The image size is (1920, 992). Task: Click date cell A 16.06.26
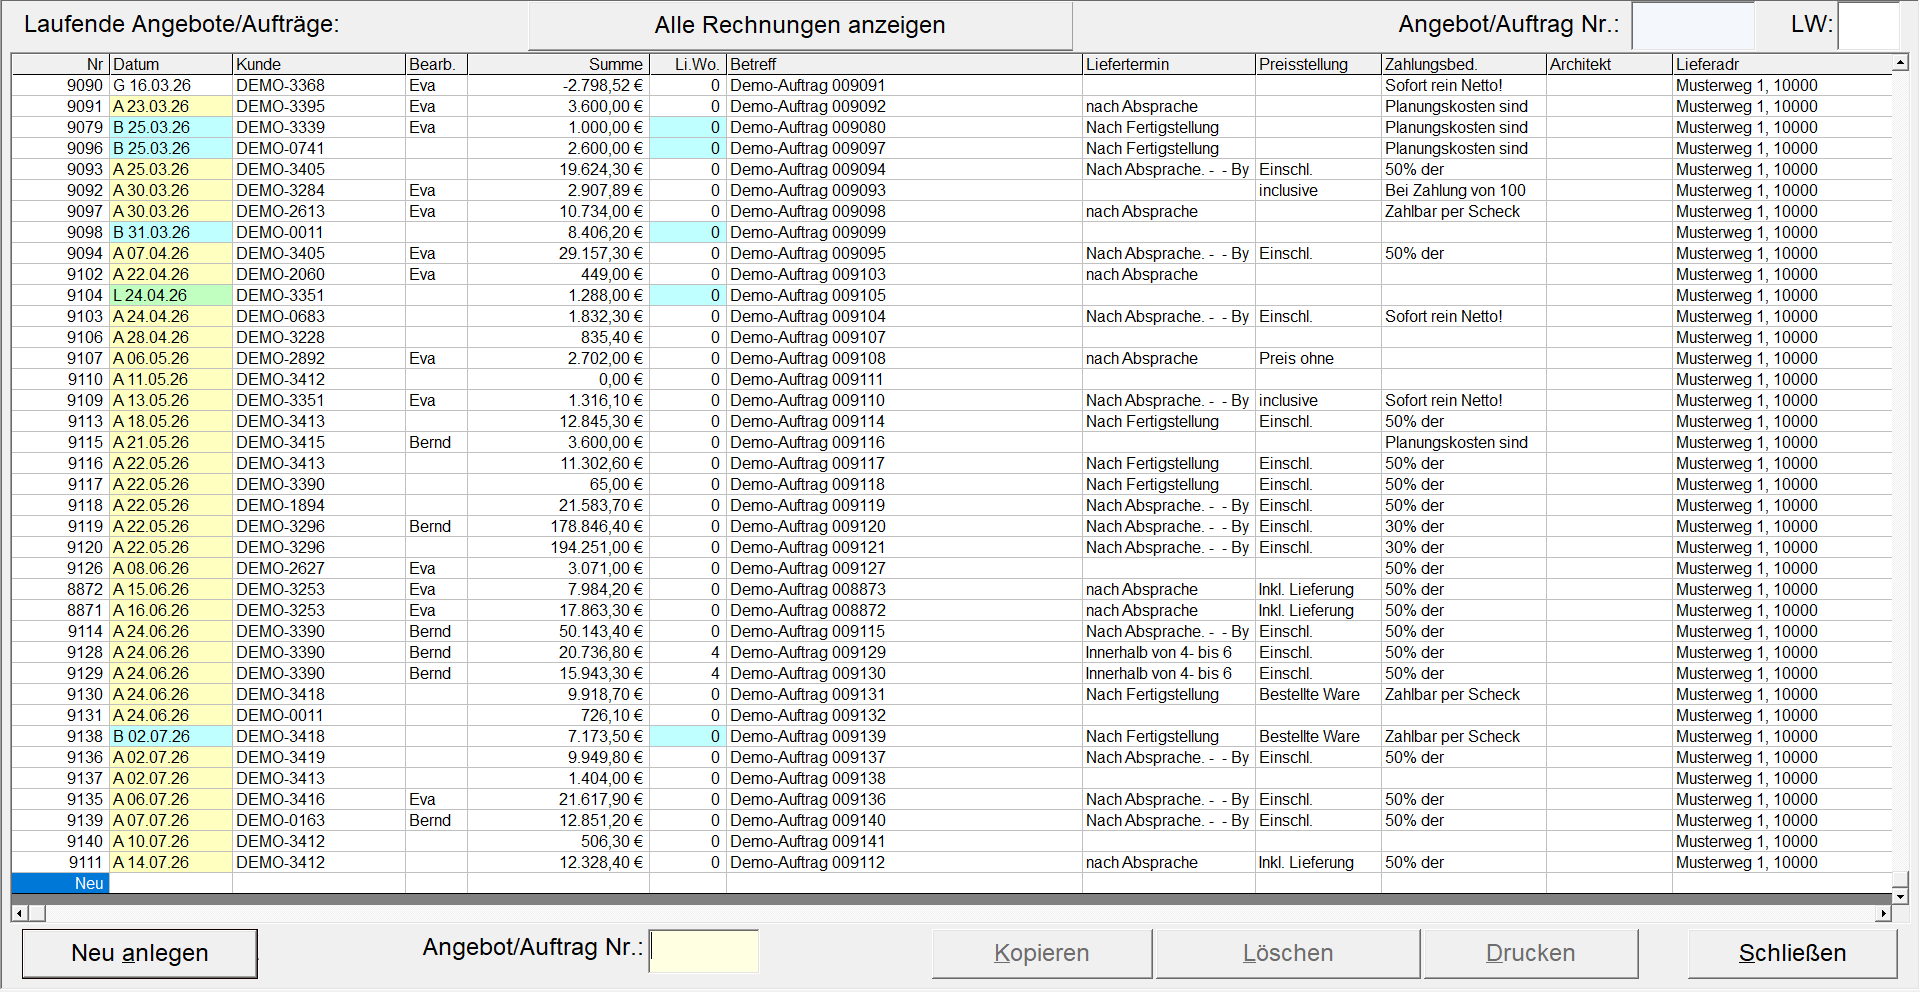(170, 611)
